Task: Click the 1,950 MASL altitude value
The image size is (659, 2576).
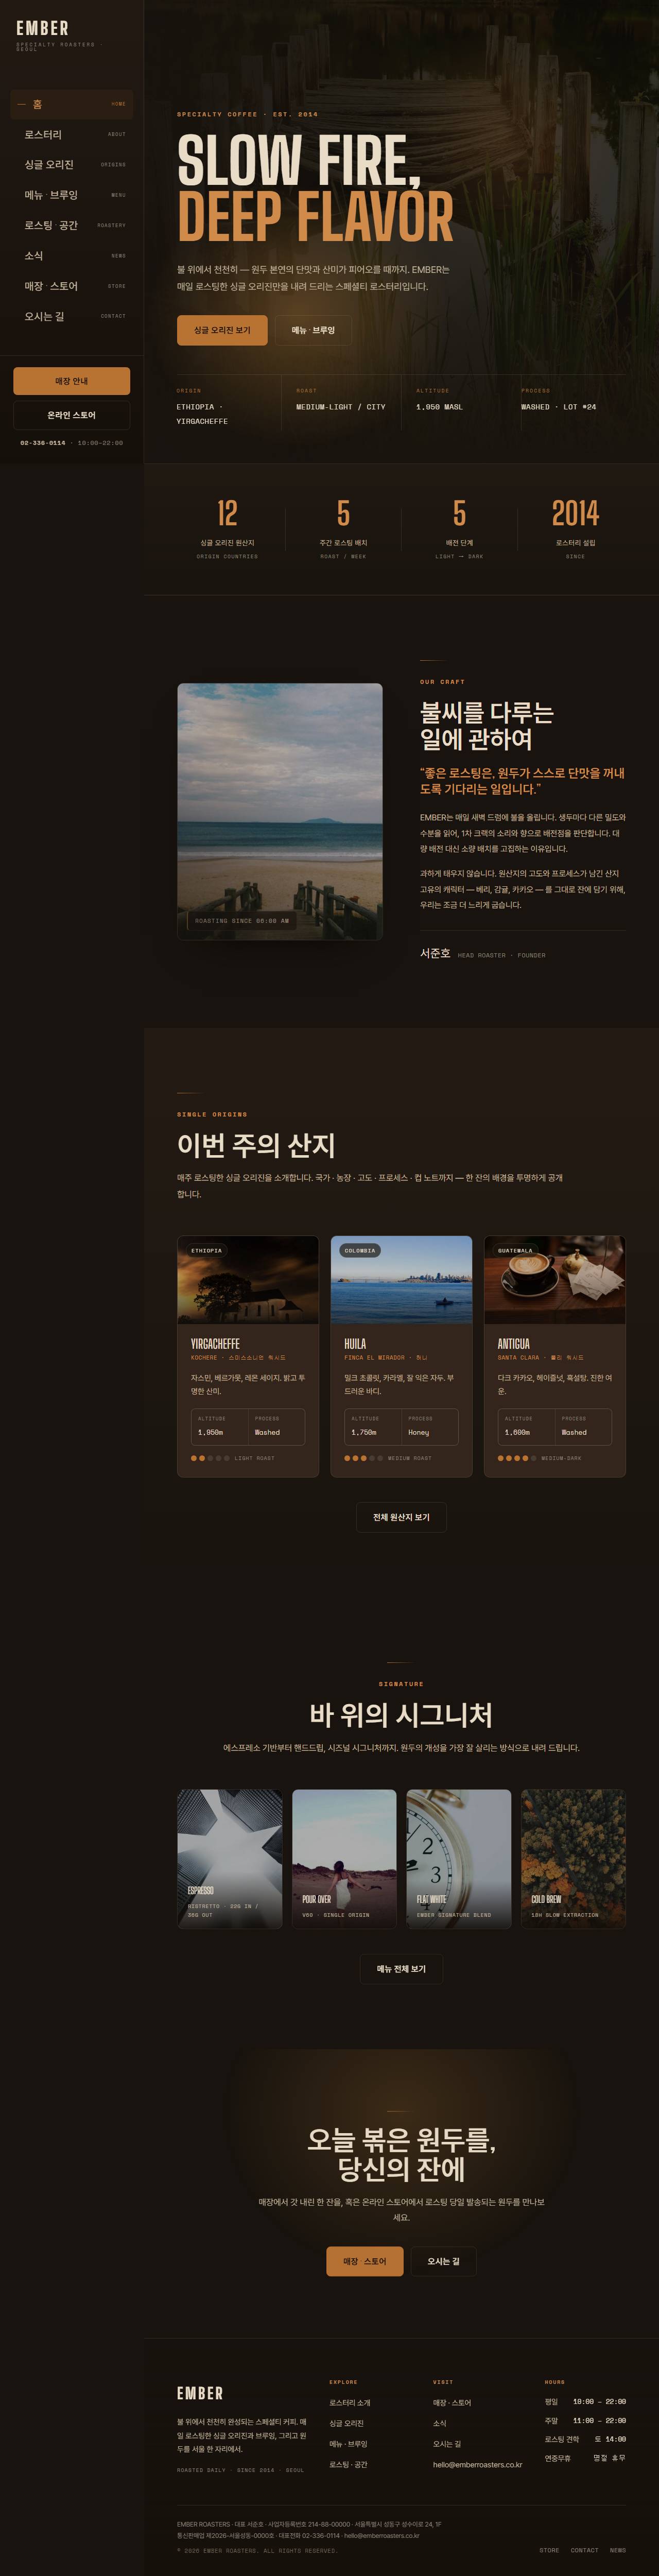Action: click(x=439, y=407)
